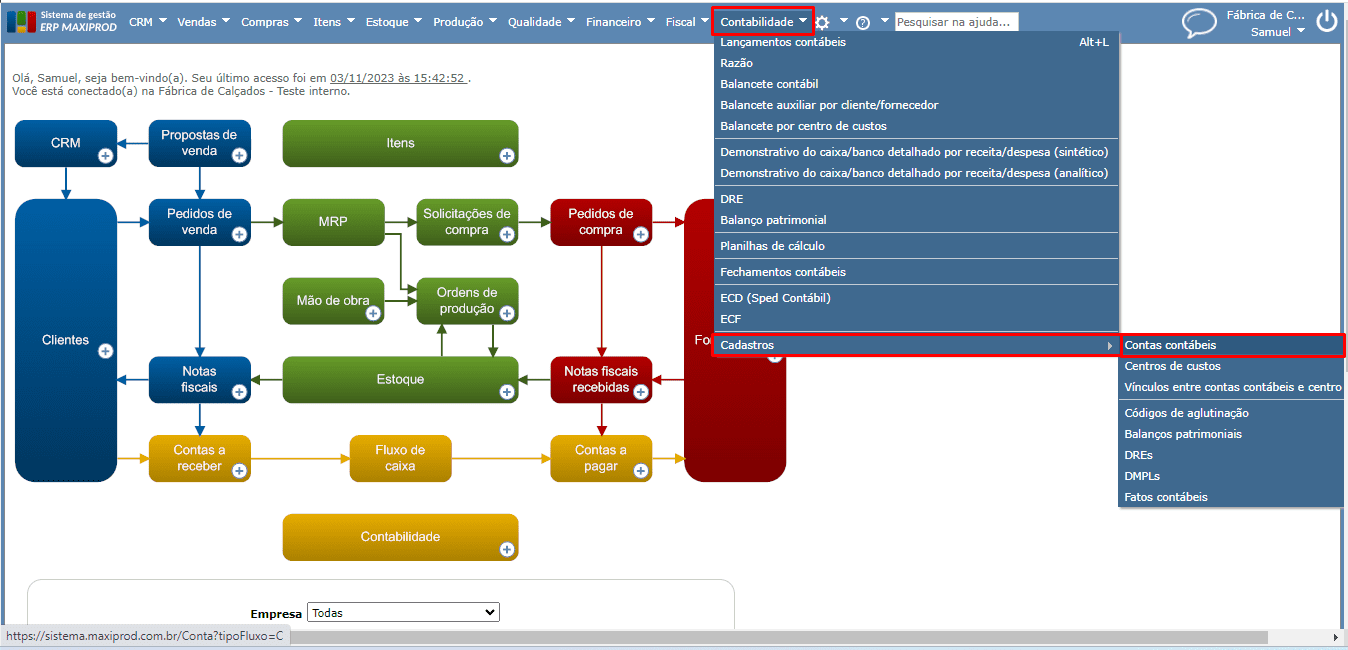The width and height of the screenshot is (1348, 650).
Task: Open Fatos contábeis submenu item
Action: click(x=1232, y=497)
